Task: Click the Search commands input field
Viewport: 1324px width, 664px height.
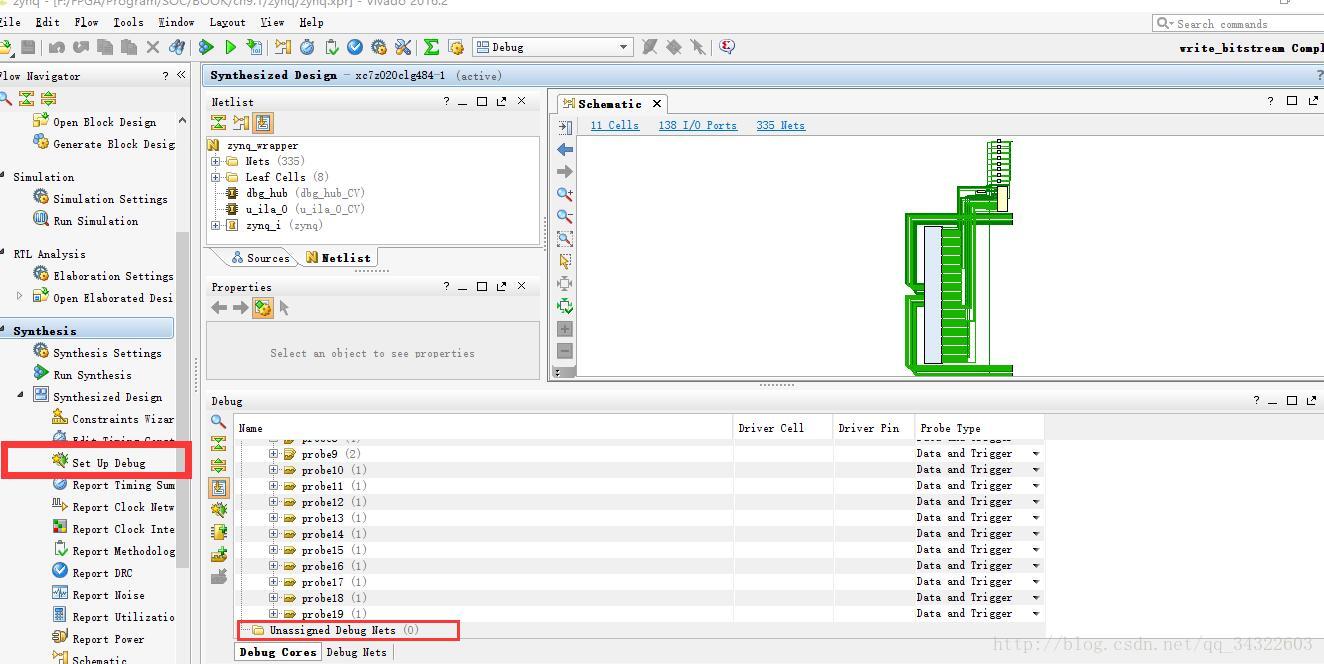Action: pos(1238,23)
